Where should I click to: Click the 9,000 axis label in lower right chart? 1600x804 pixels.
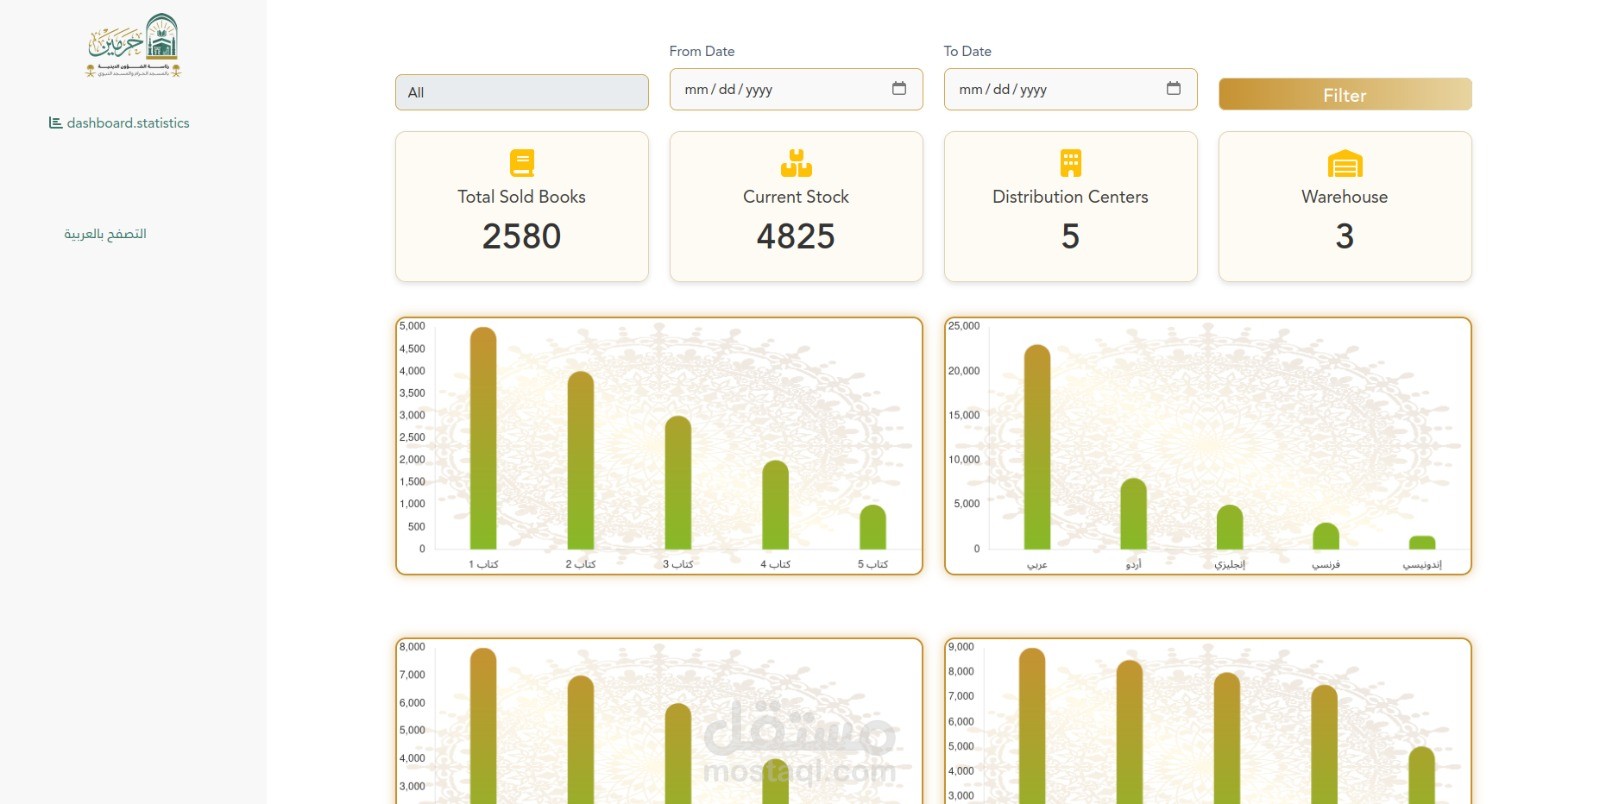[x=961, y=647]
